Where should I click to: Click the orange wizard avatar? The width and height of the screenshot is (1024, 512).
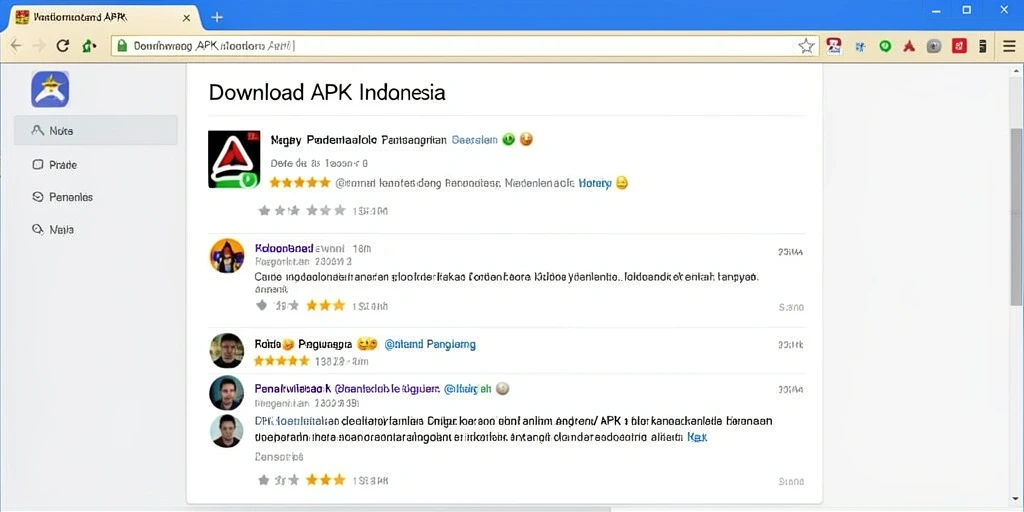[227, 255]
